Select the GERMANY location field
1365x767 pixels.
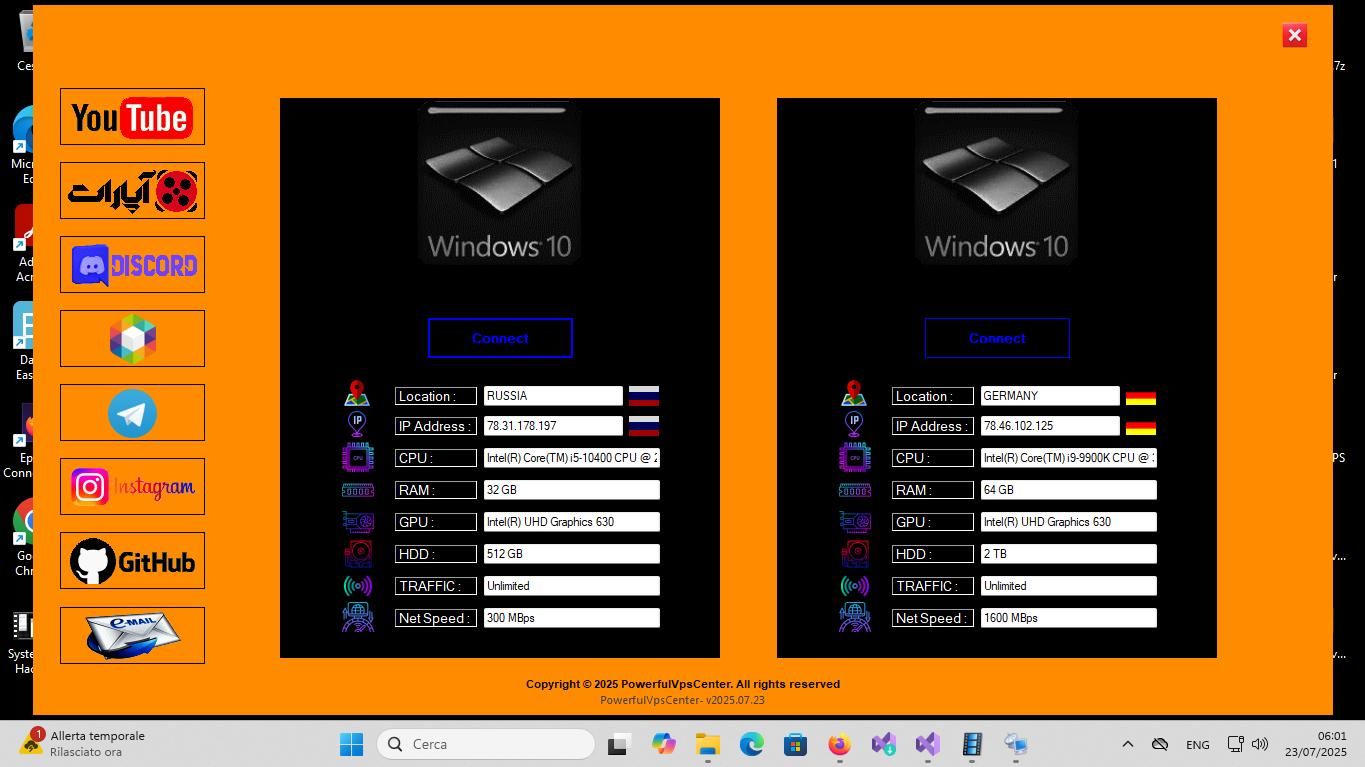pyautogui.click(x=1050, y=396)
